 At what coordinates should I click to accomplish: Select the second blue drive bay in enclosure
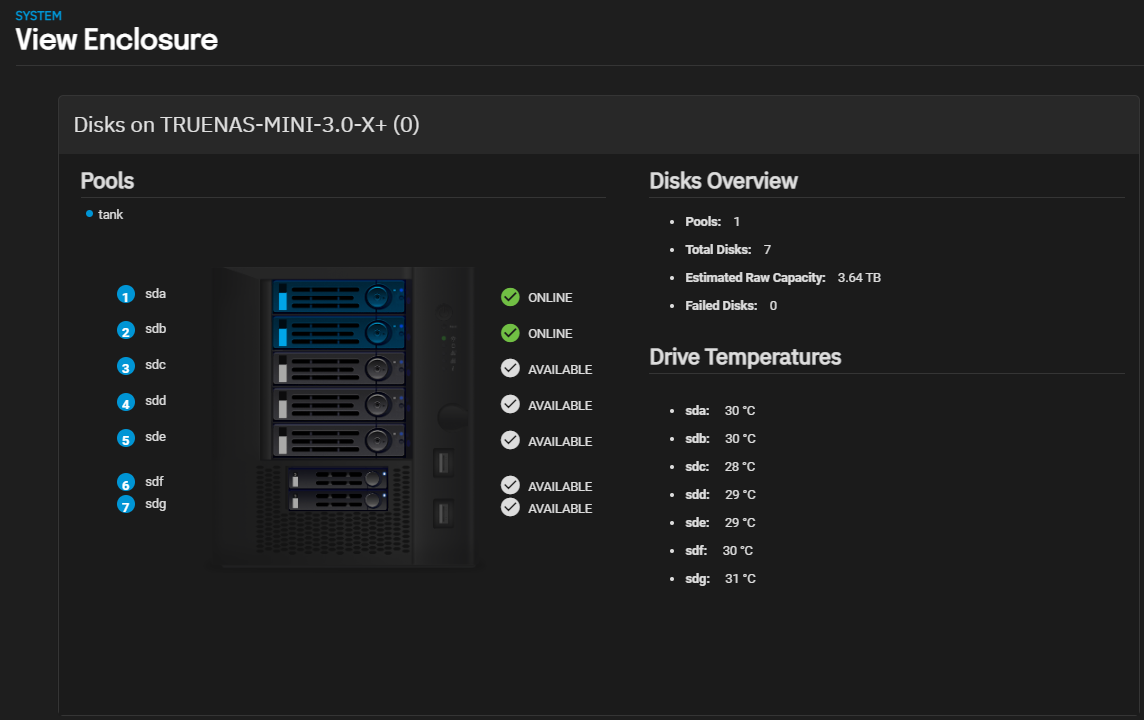pyautogui.click(x=338, y=332)
